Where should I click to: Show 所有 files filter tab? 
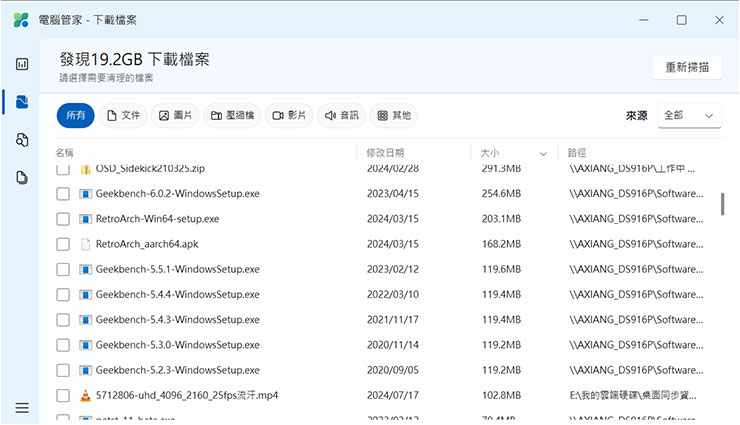coord(76,116)
